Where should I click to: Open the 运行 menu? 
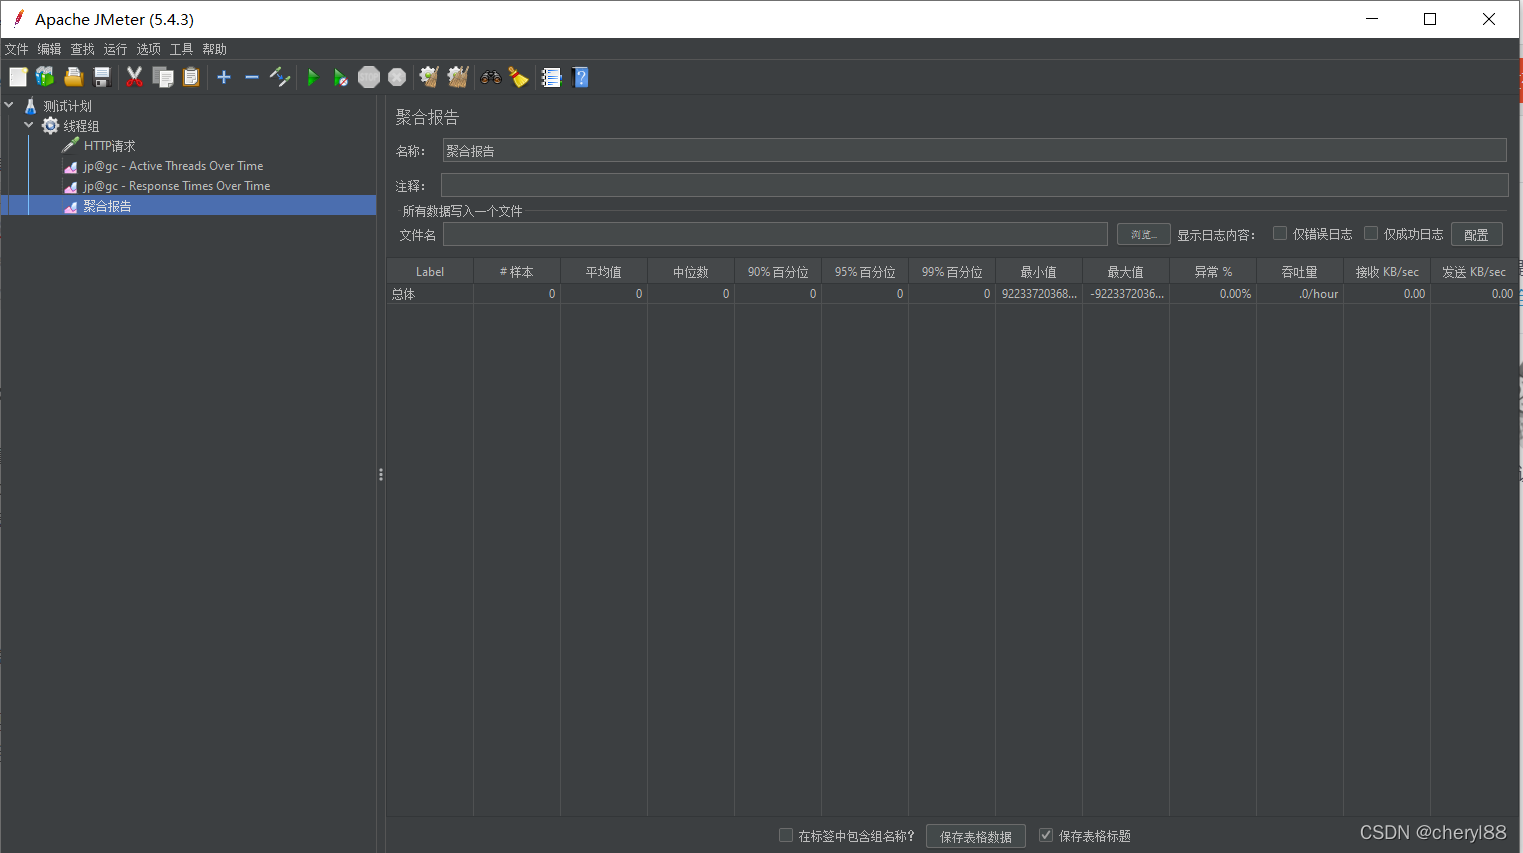(115, 49)
